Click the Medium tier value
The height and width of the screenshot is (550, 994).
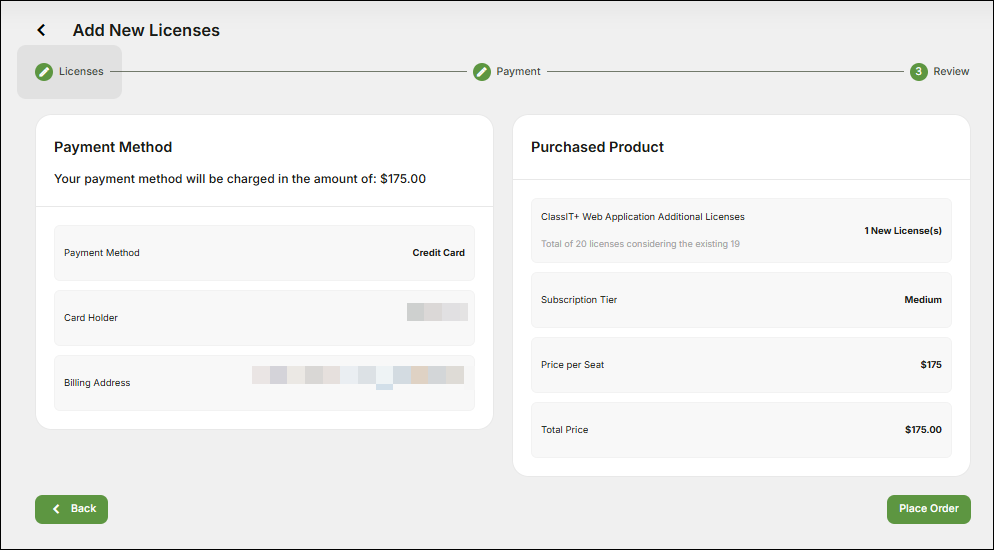[x=923, y=300]
